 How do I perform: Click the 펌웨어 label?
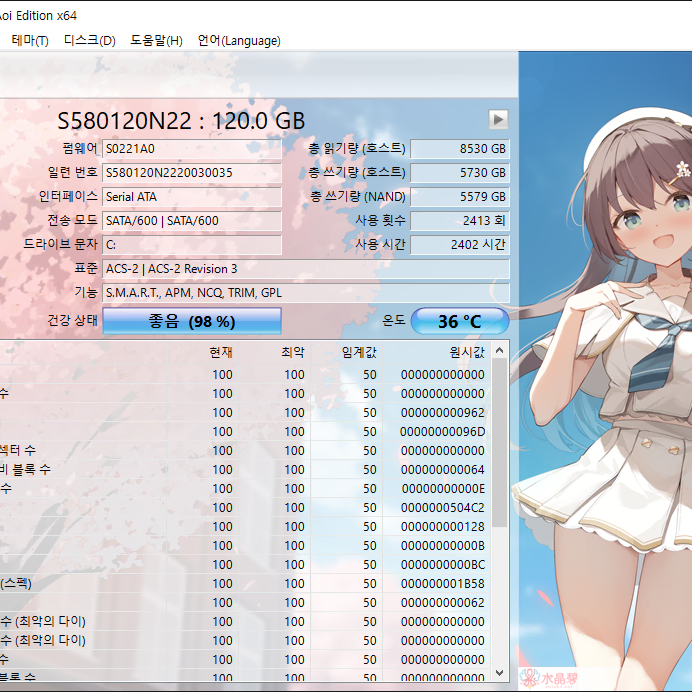point(80,148)
